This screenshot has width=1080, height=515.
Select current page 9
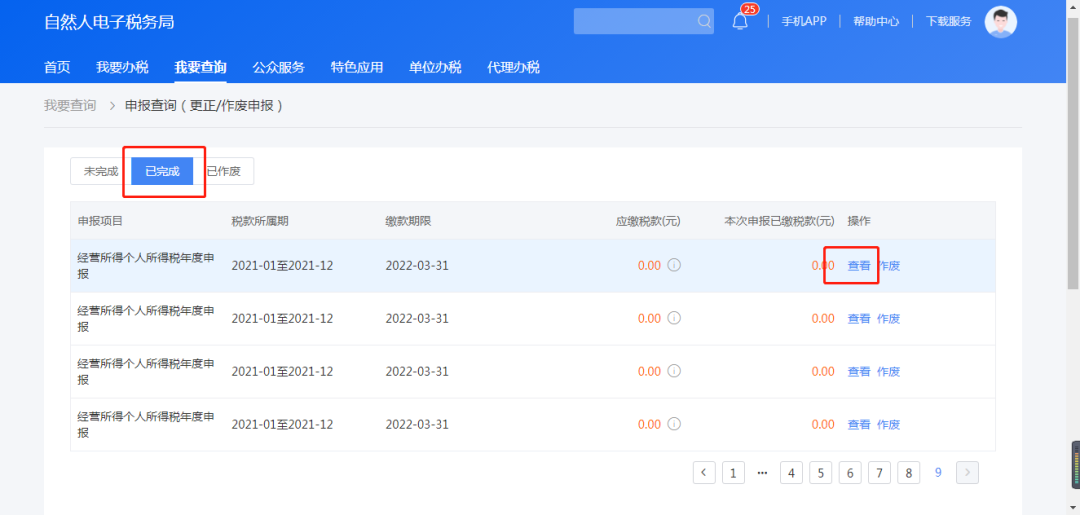coord(938,472)
